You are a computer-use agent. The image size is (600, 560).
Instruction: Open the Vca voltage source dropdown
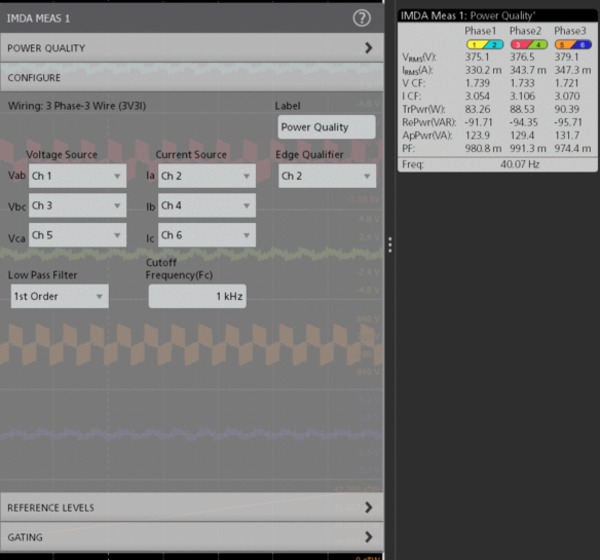(77, 235)
